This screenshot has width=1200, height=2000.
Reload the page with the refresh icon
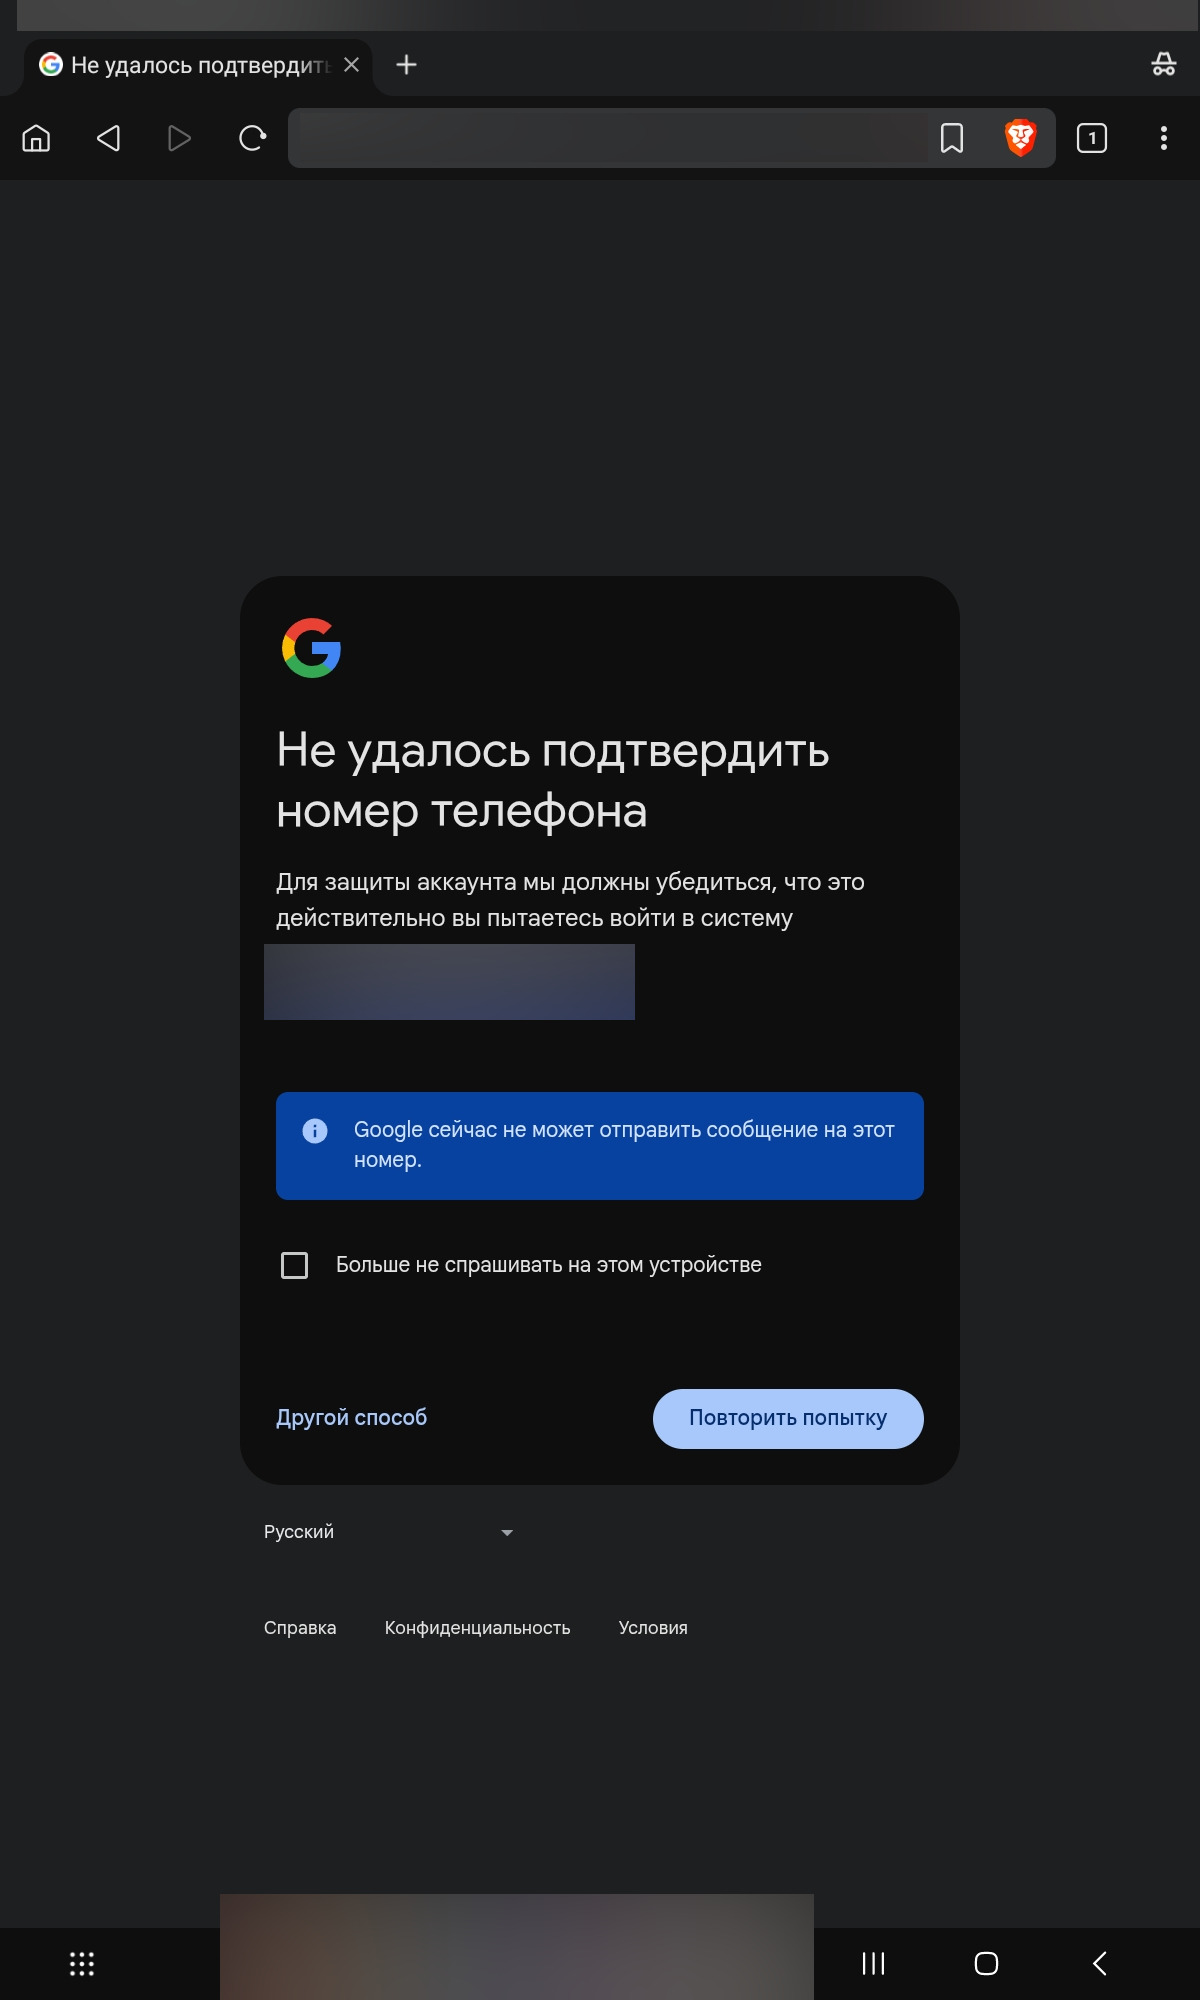tap(252, 138)
